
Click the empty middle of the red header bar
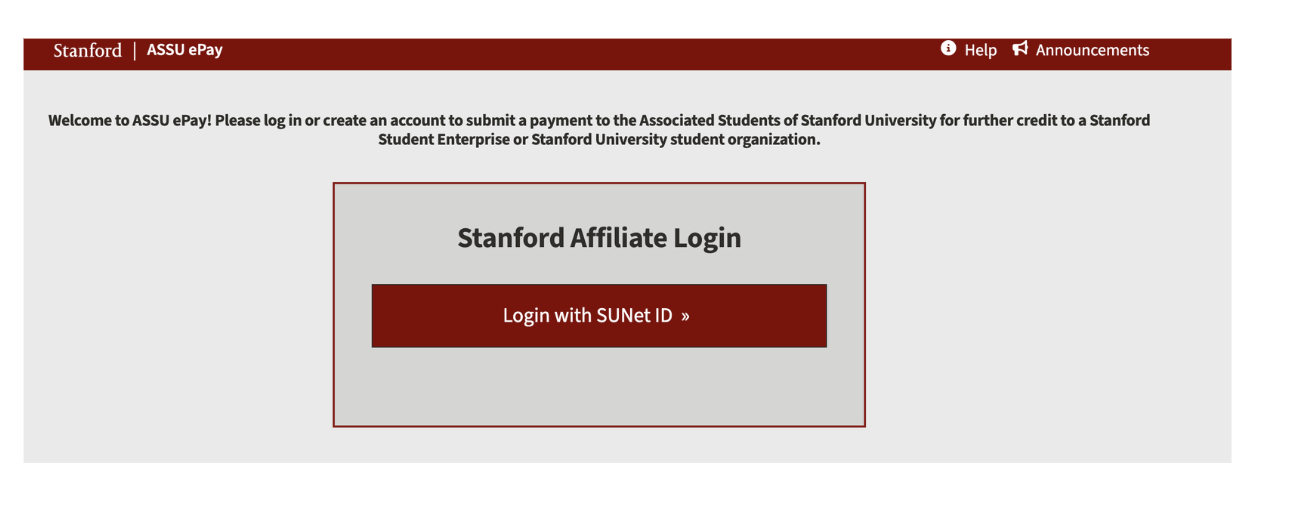coord(580,54)
